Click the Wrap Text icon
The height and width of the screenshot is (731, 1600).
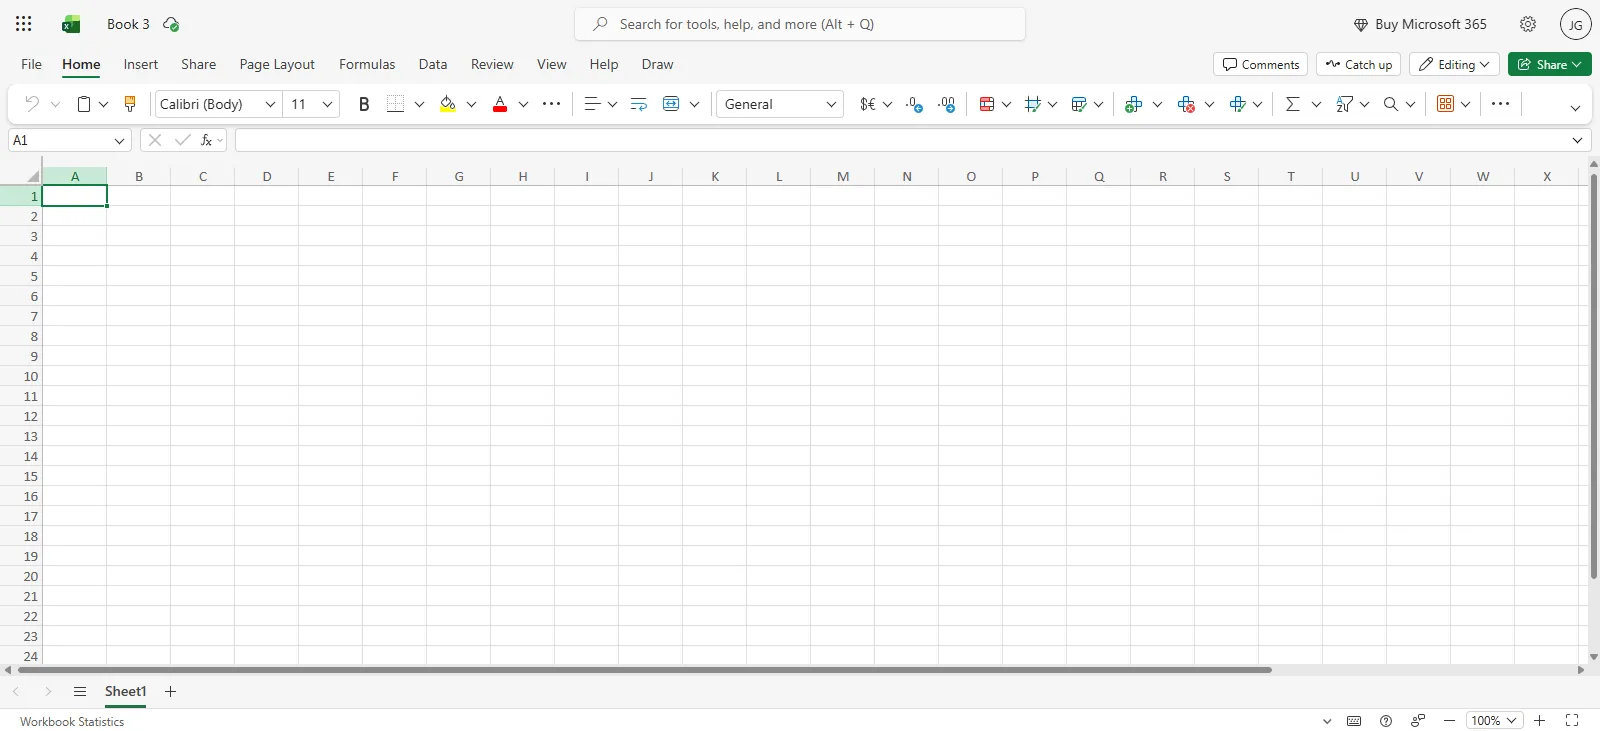point(639,104)
